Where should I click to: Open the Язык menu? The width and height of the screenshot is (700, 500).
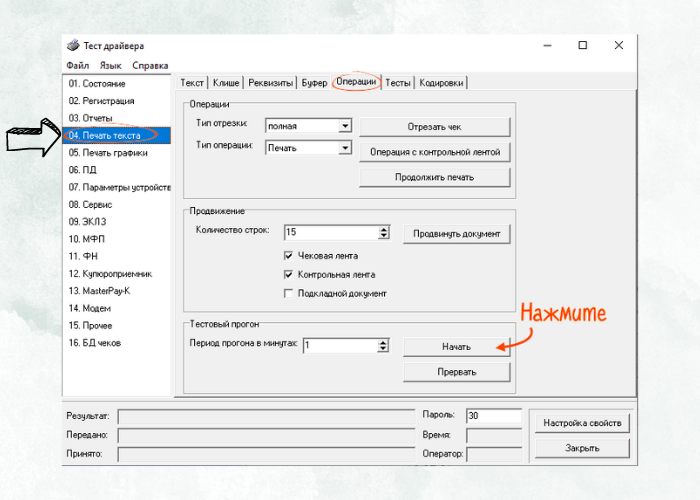tap(110, 65)
